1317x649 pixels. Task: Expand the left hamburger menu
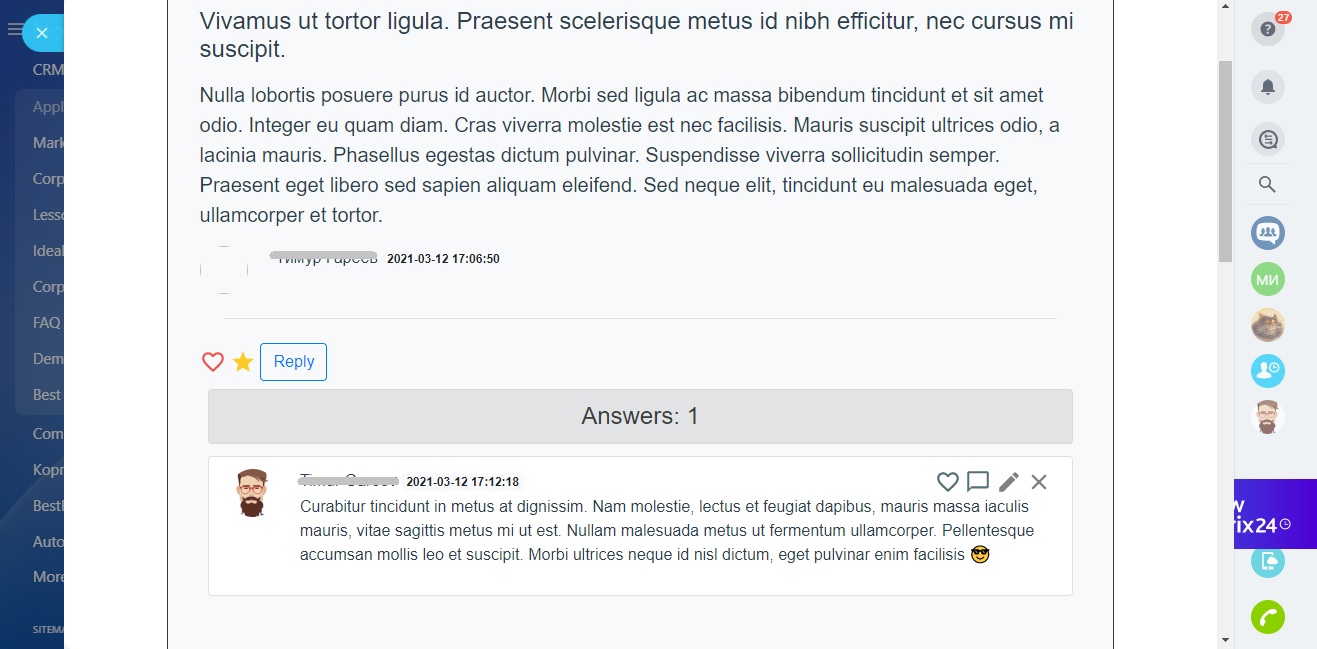pos(14,31)
